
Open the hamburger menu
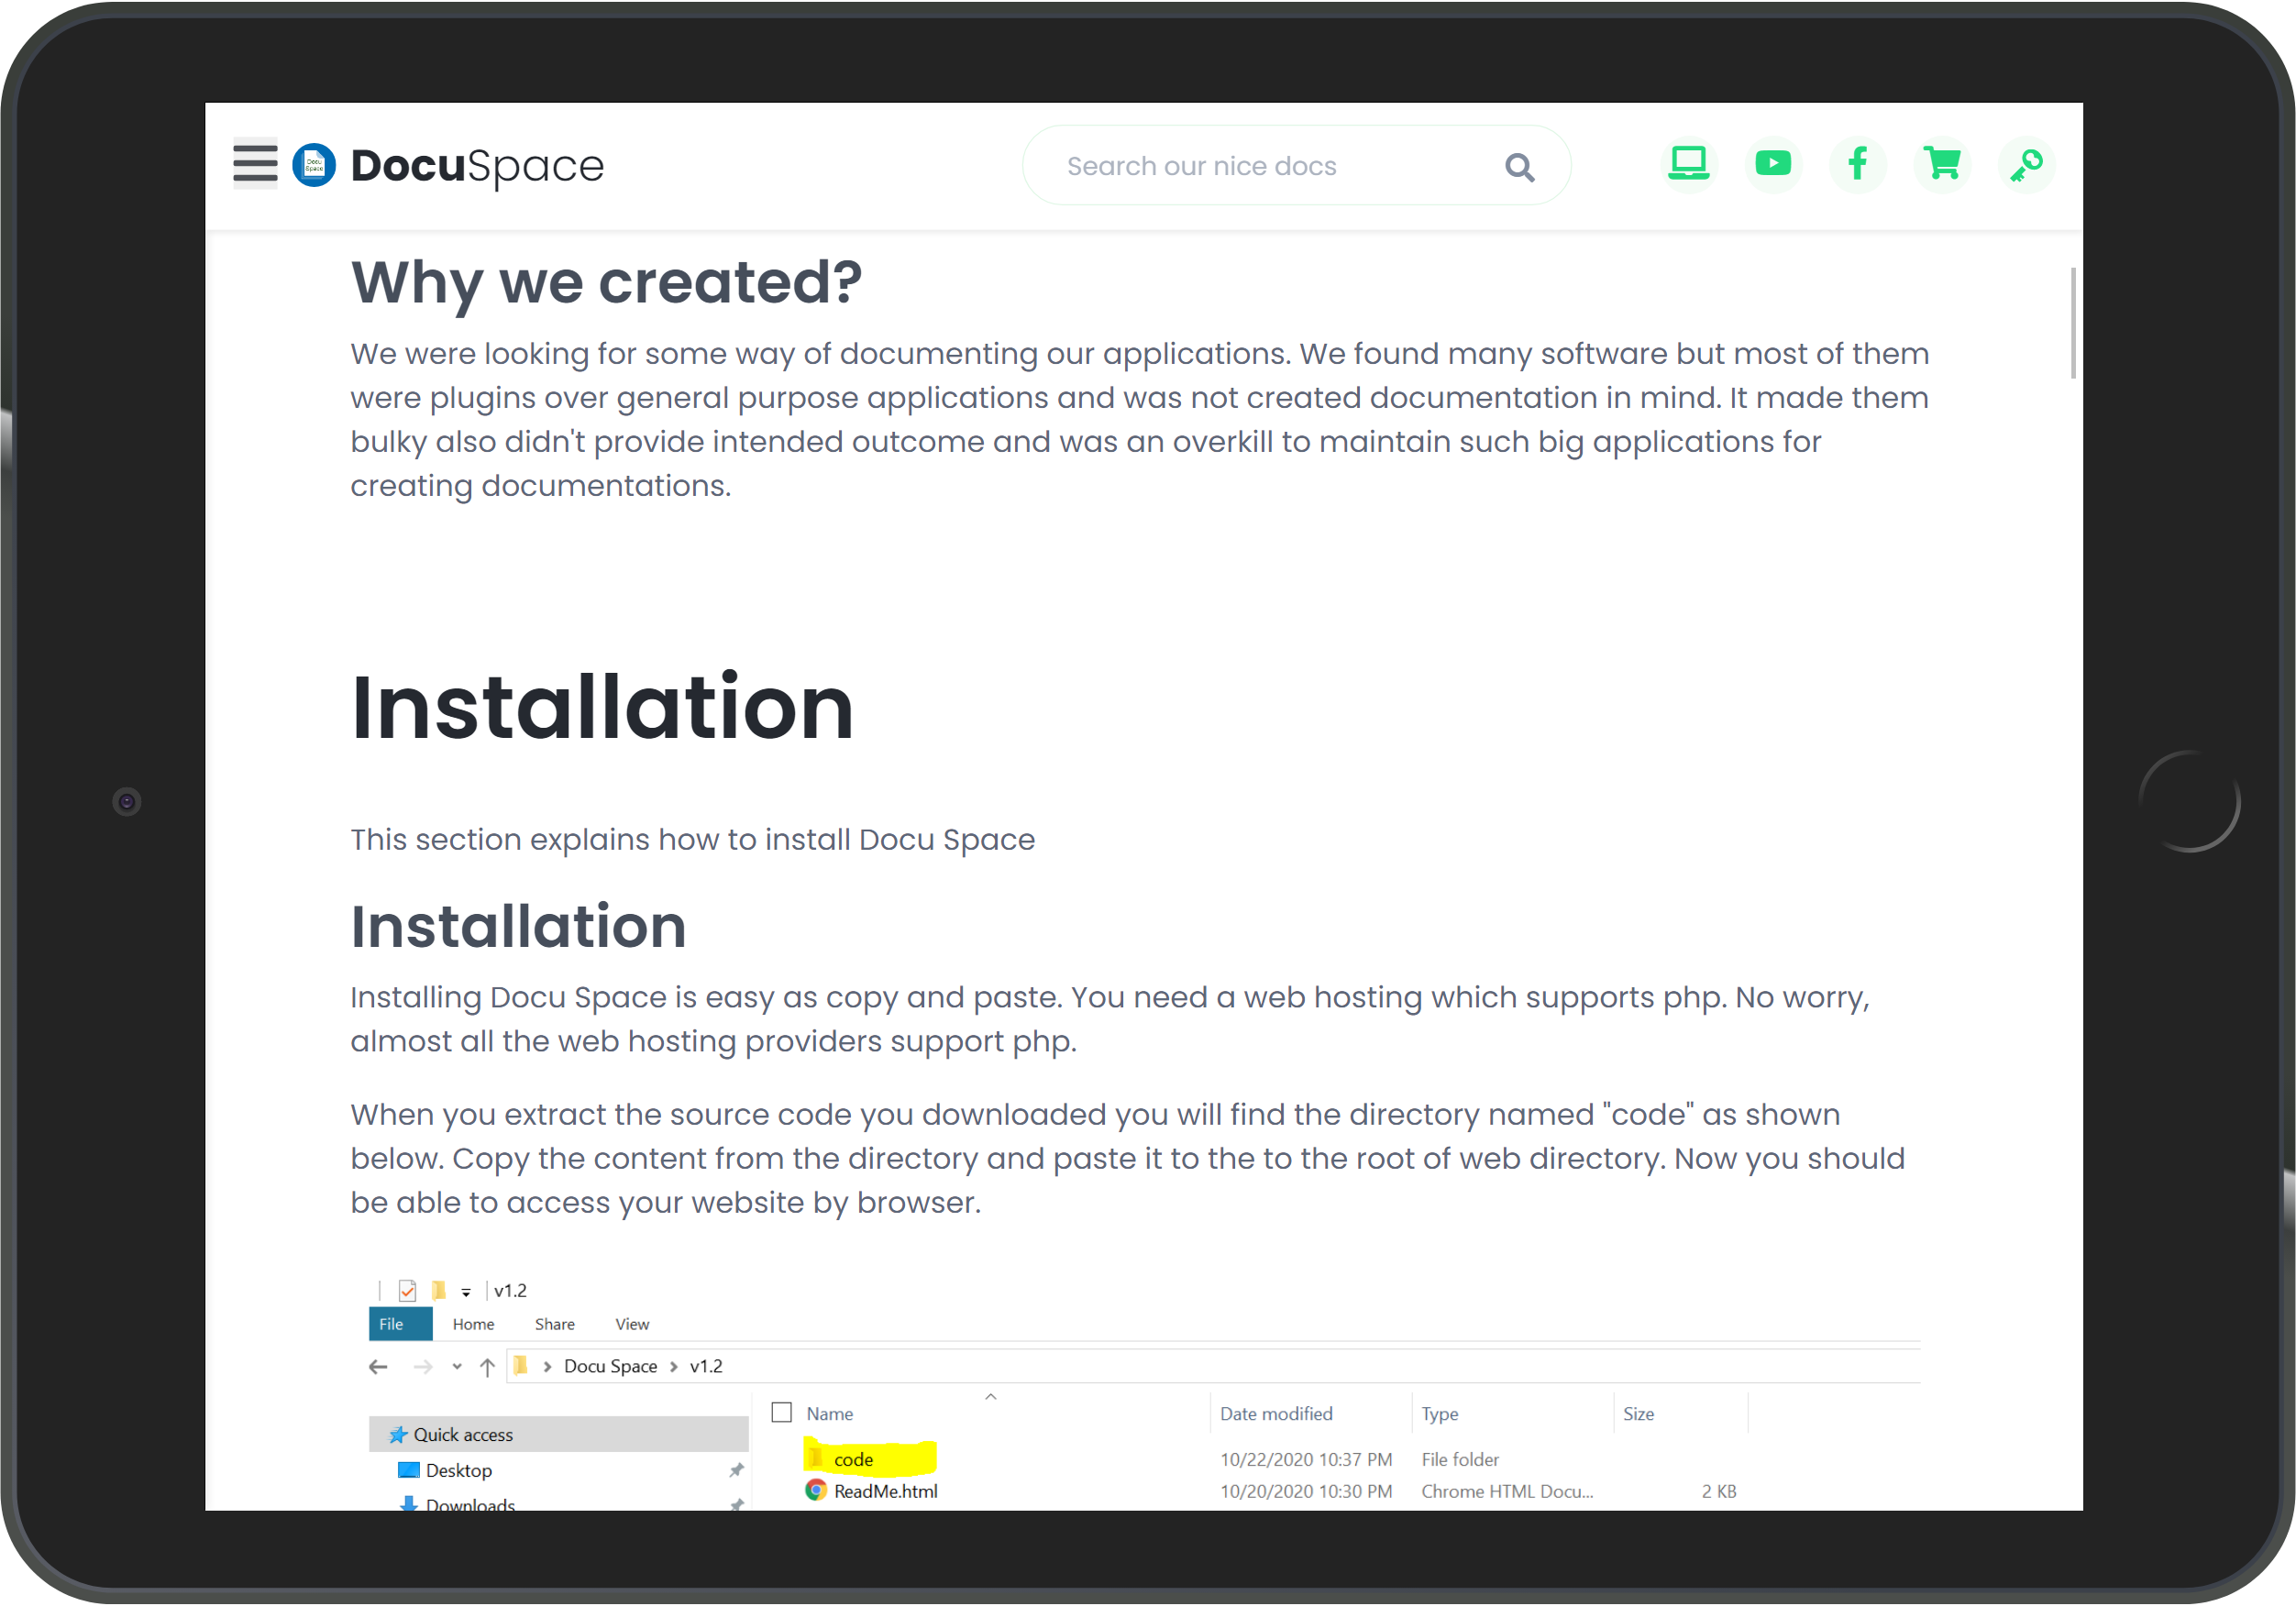255,164
